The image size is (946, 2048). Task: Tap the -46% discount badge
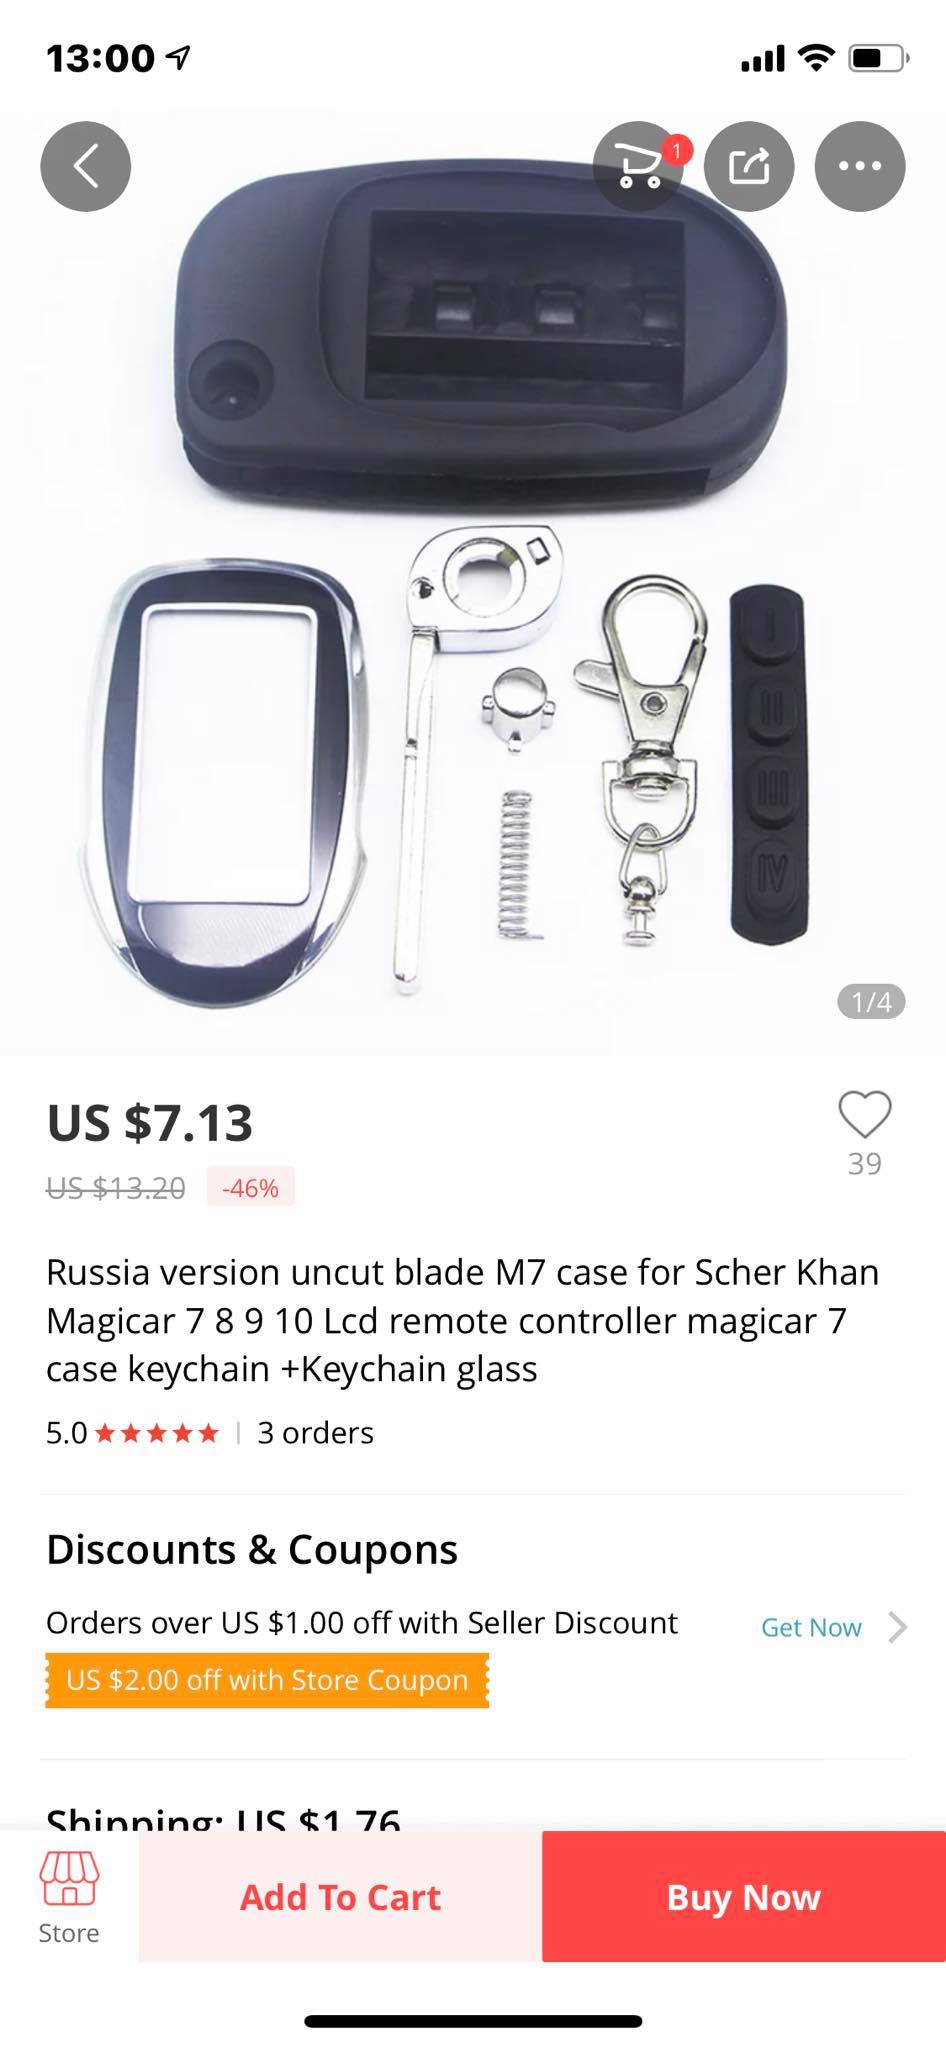coord(250,1187)
